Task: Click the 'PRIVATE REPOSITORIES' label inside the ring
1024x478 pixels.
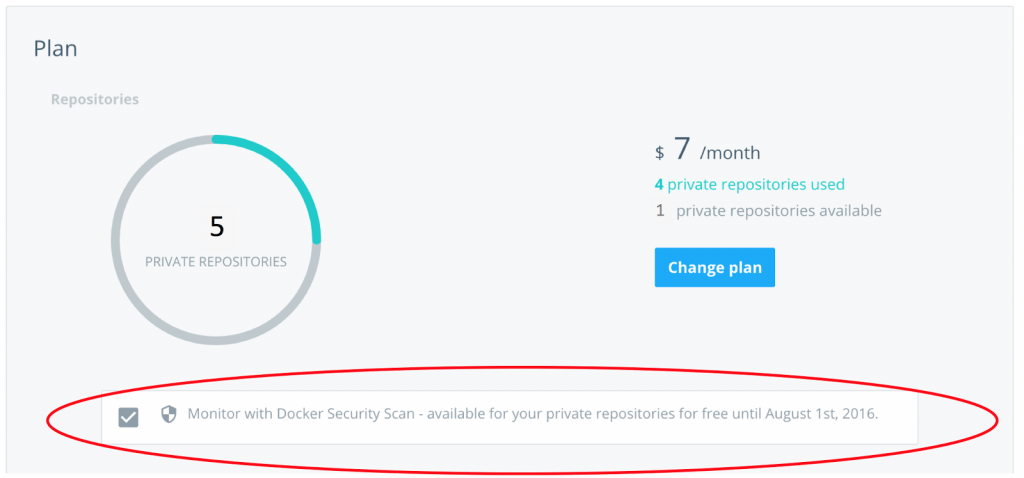Action: [216, 262]
